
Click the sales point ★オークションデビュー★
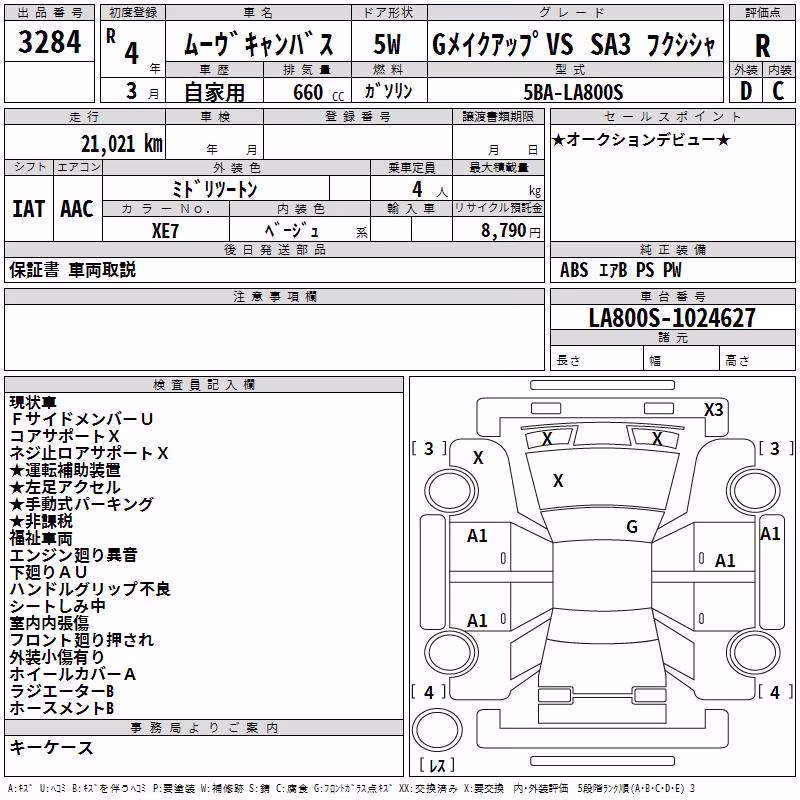pos(641,139)
